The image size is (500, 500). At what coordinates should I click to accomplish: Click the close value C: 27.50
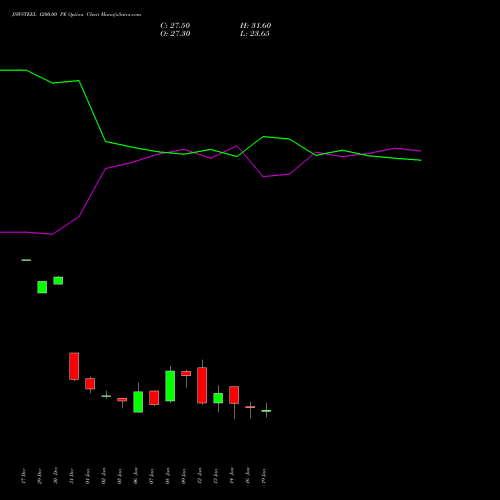tap(175, 26)
